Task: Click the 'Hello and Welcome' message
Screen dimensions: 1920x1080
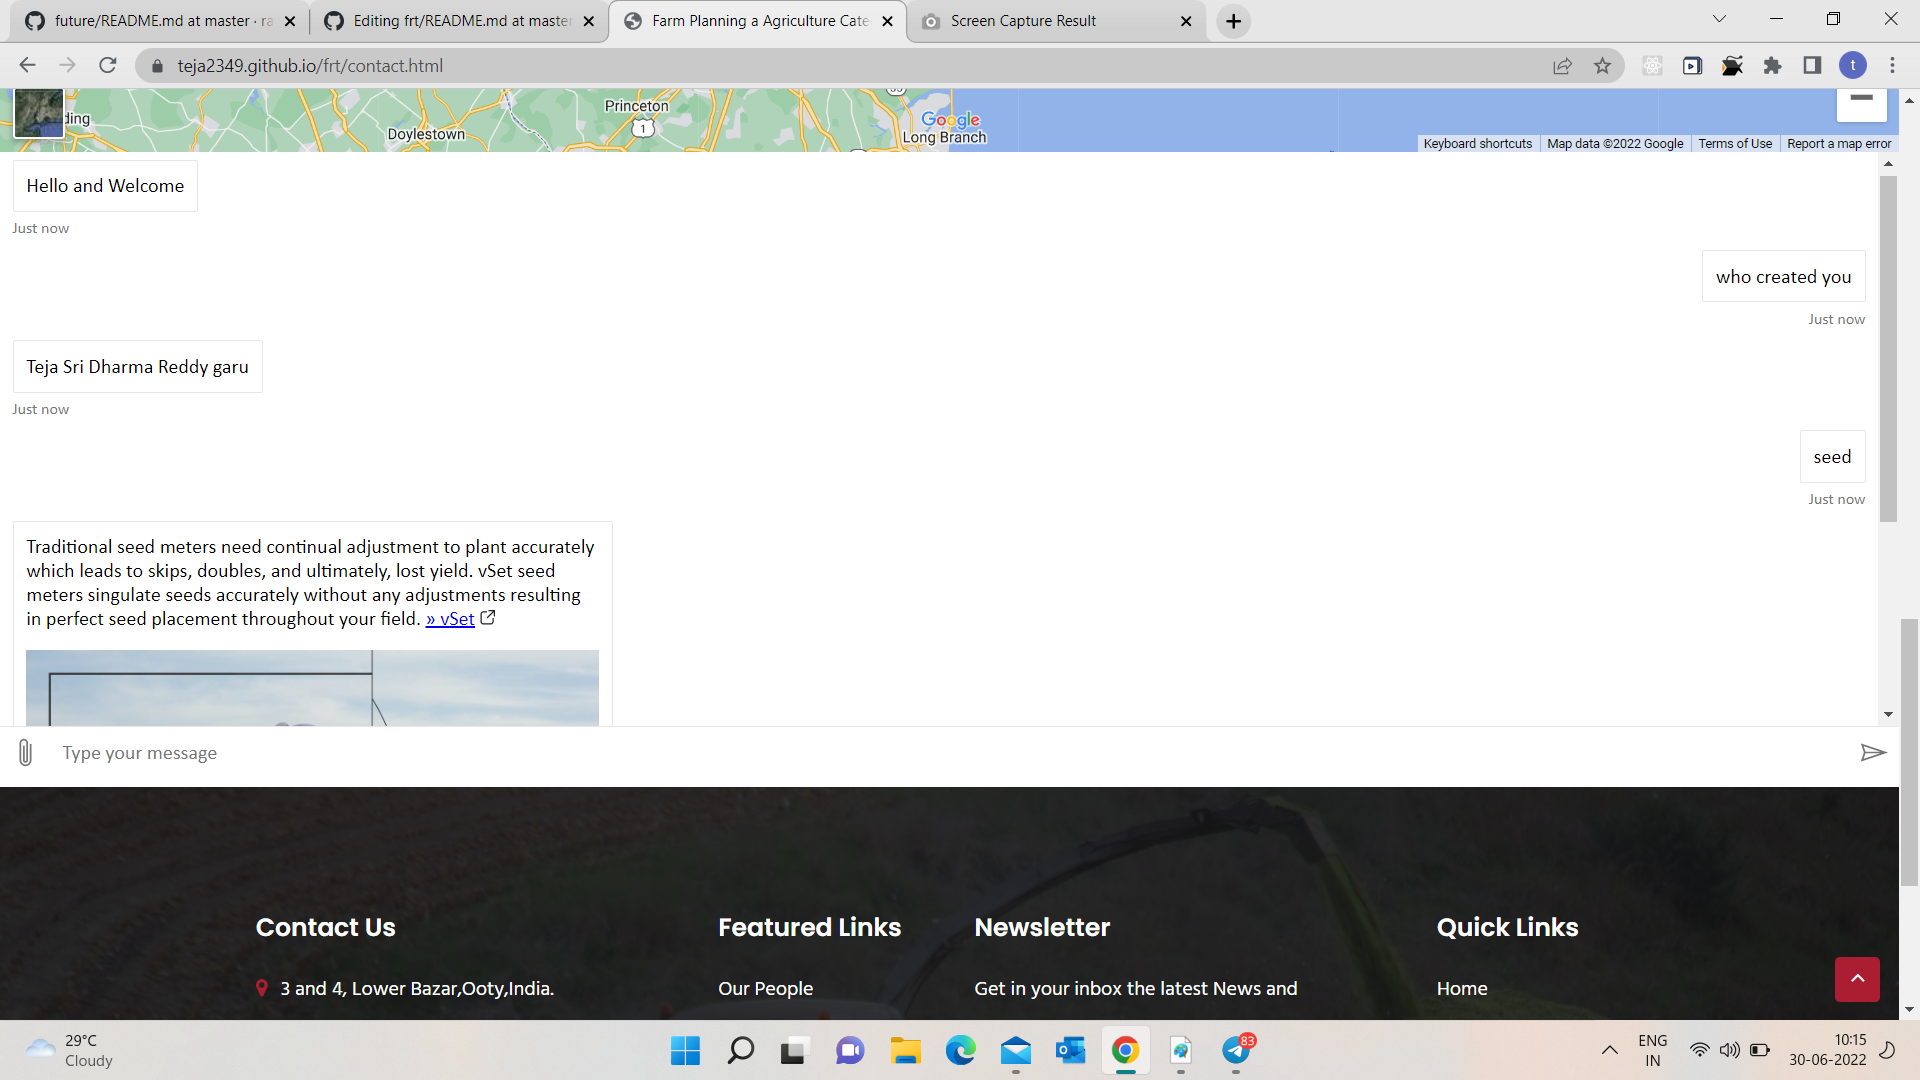Action: point(105,186)
